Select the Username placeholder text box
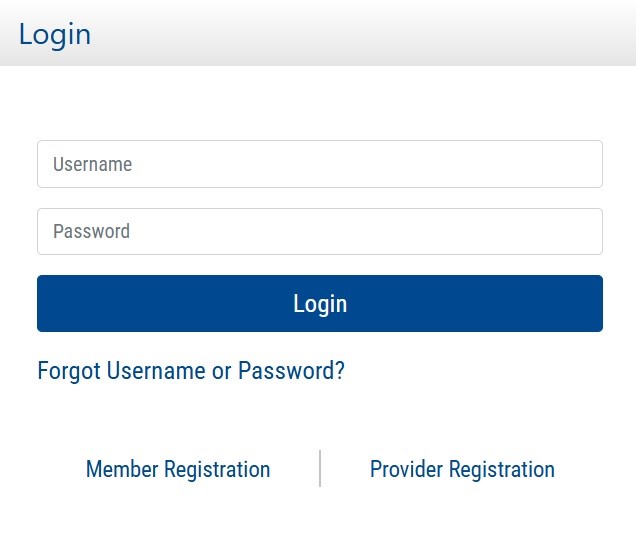 pos(320,164)
